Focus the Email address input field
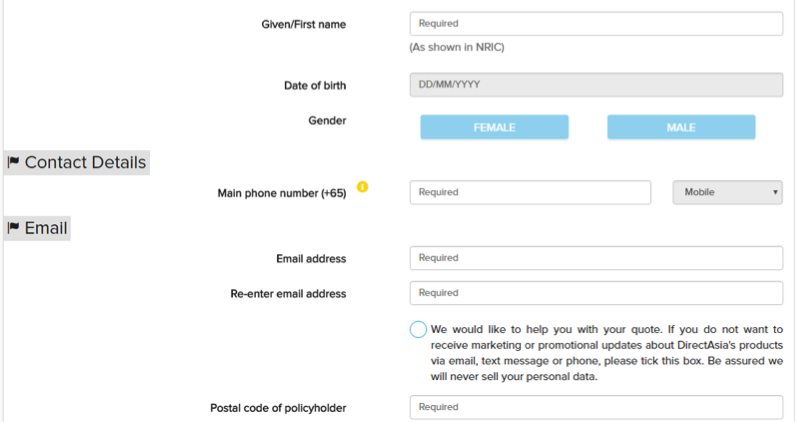Viewport: 796px width, 422px height. click(596, 258)
